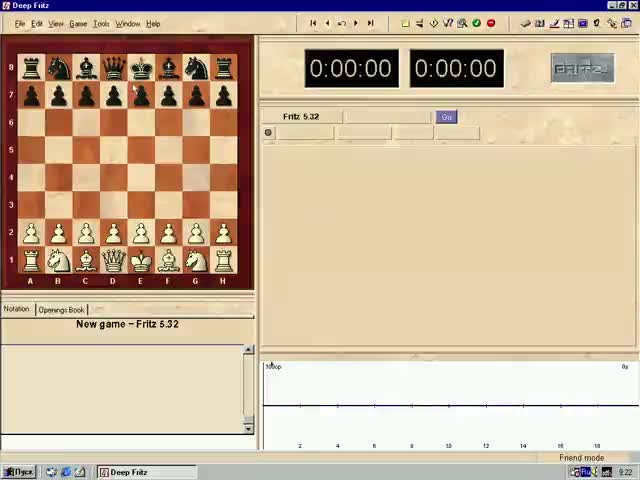This screenshot has height=480, width=640.
Task: Open the Tools menu
Action: [x=101, y=24]
